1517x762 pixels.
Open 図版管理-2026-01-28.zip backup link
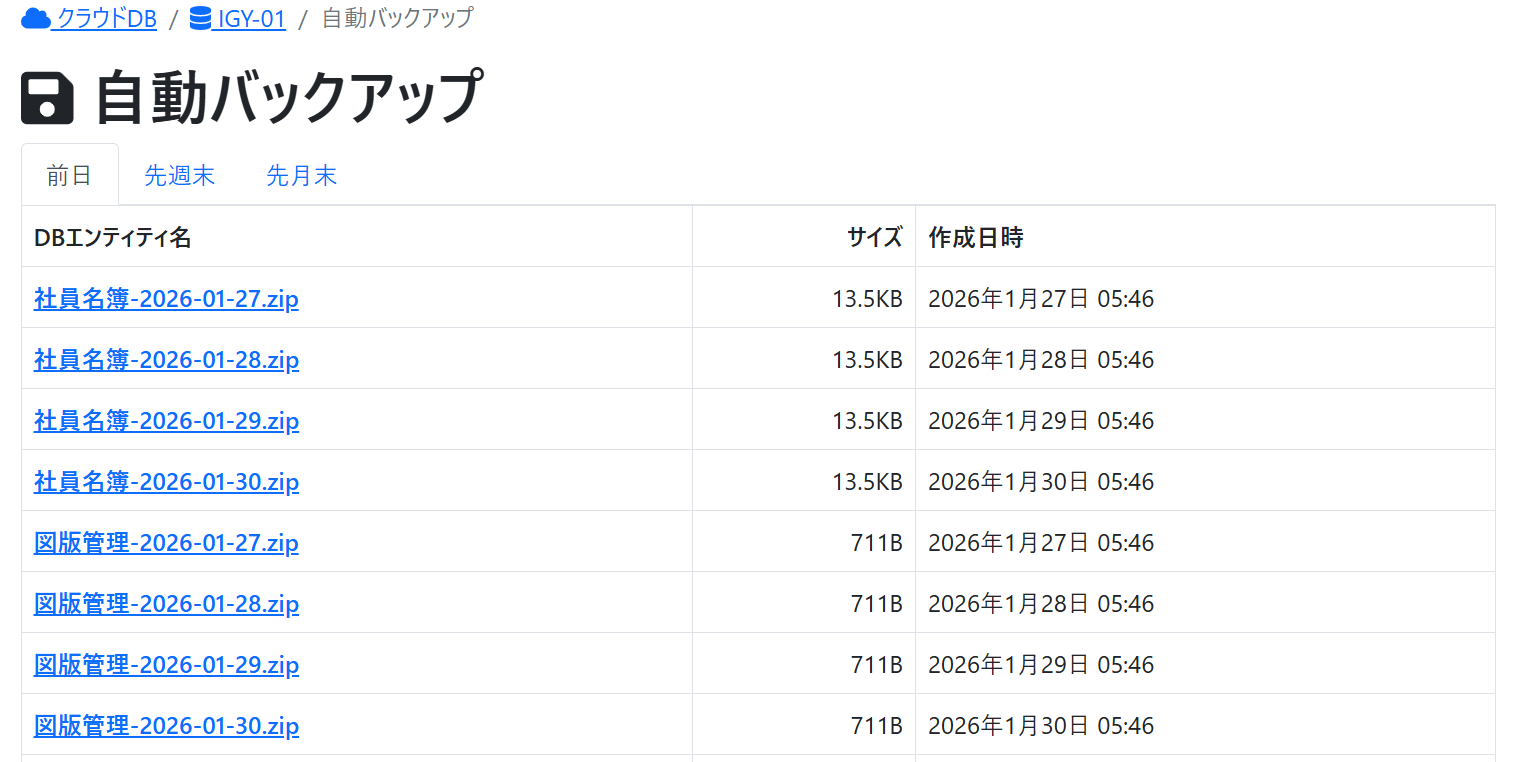(x=166, y=603)
